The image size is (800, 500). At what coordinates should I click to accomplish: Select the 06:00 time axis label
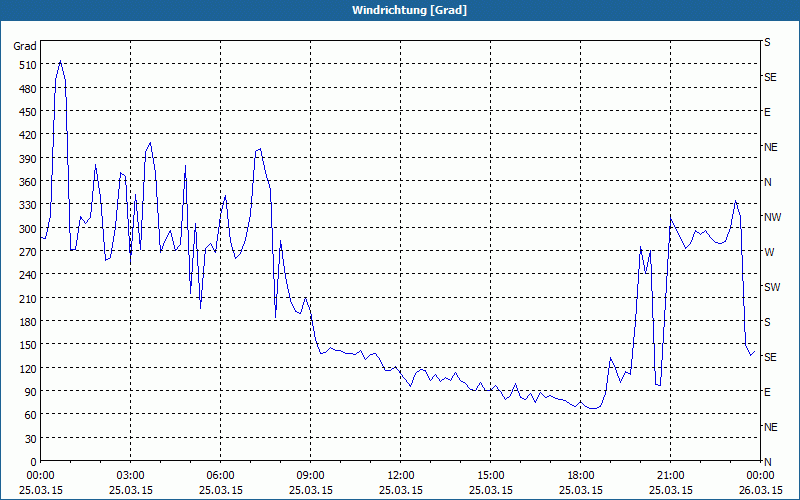point(220,476)
